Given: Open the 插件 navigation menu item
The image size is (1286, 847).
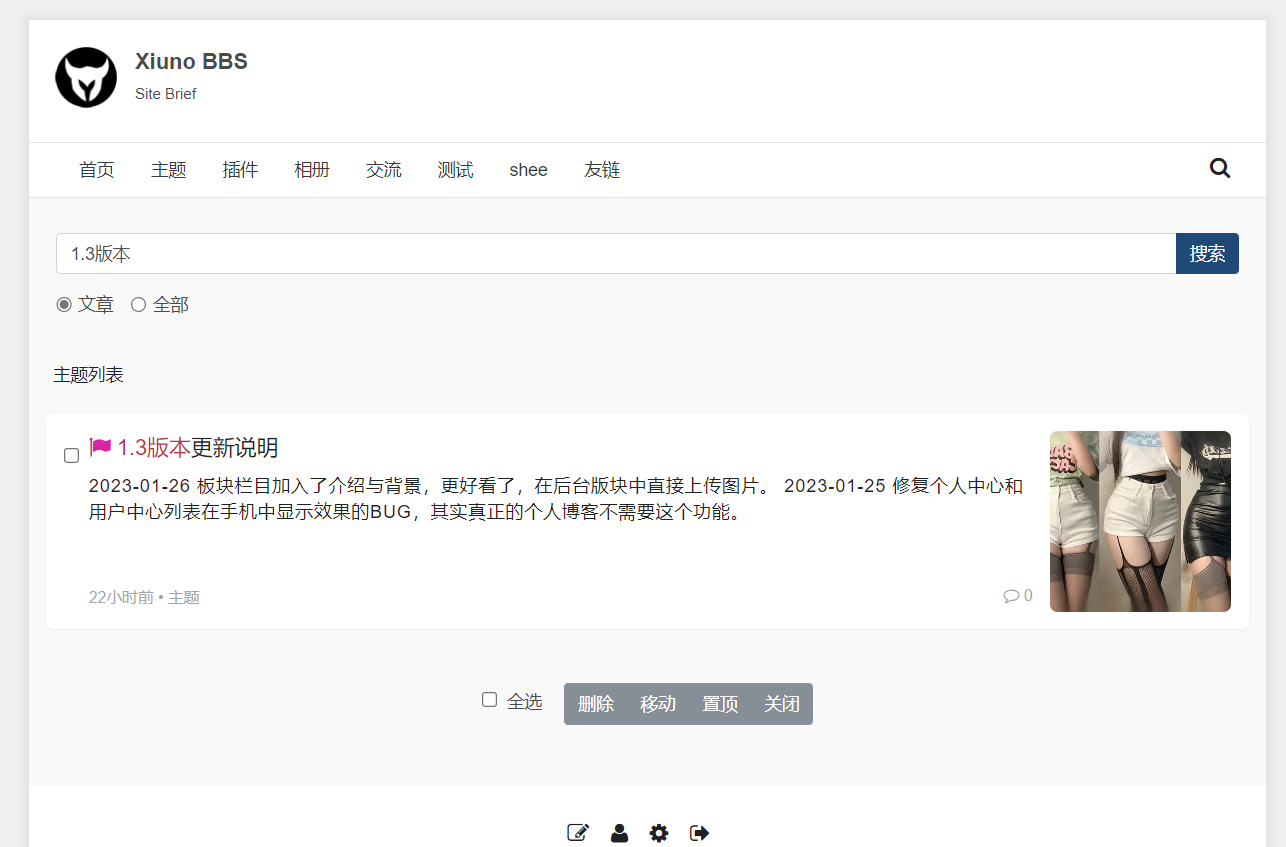Looking at the screenshot, I should pyautogui.click(x=240, y=170).
